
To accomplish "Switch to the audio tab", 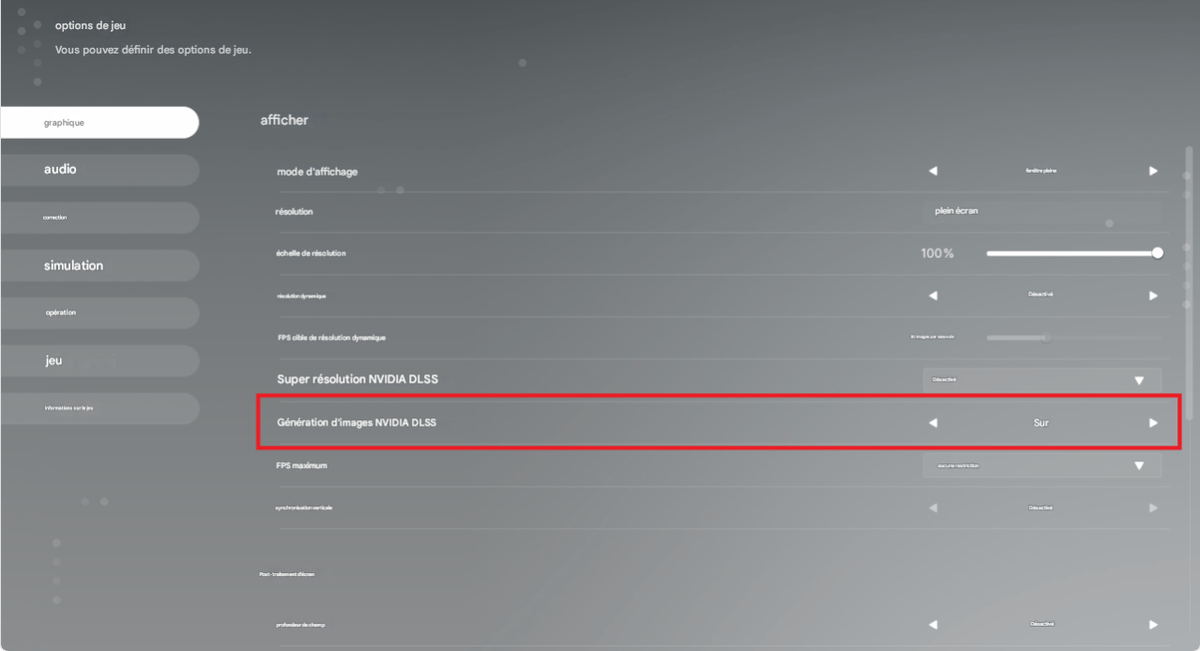I will click(99, 170).
